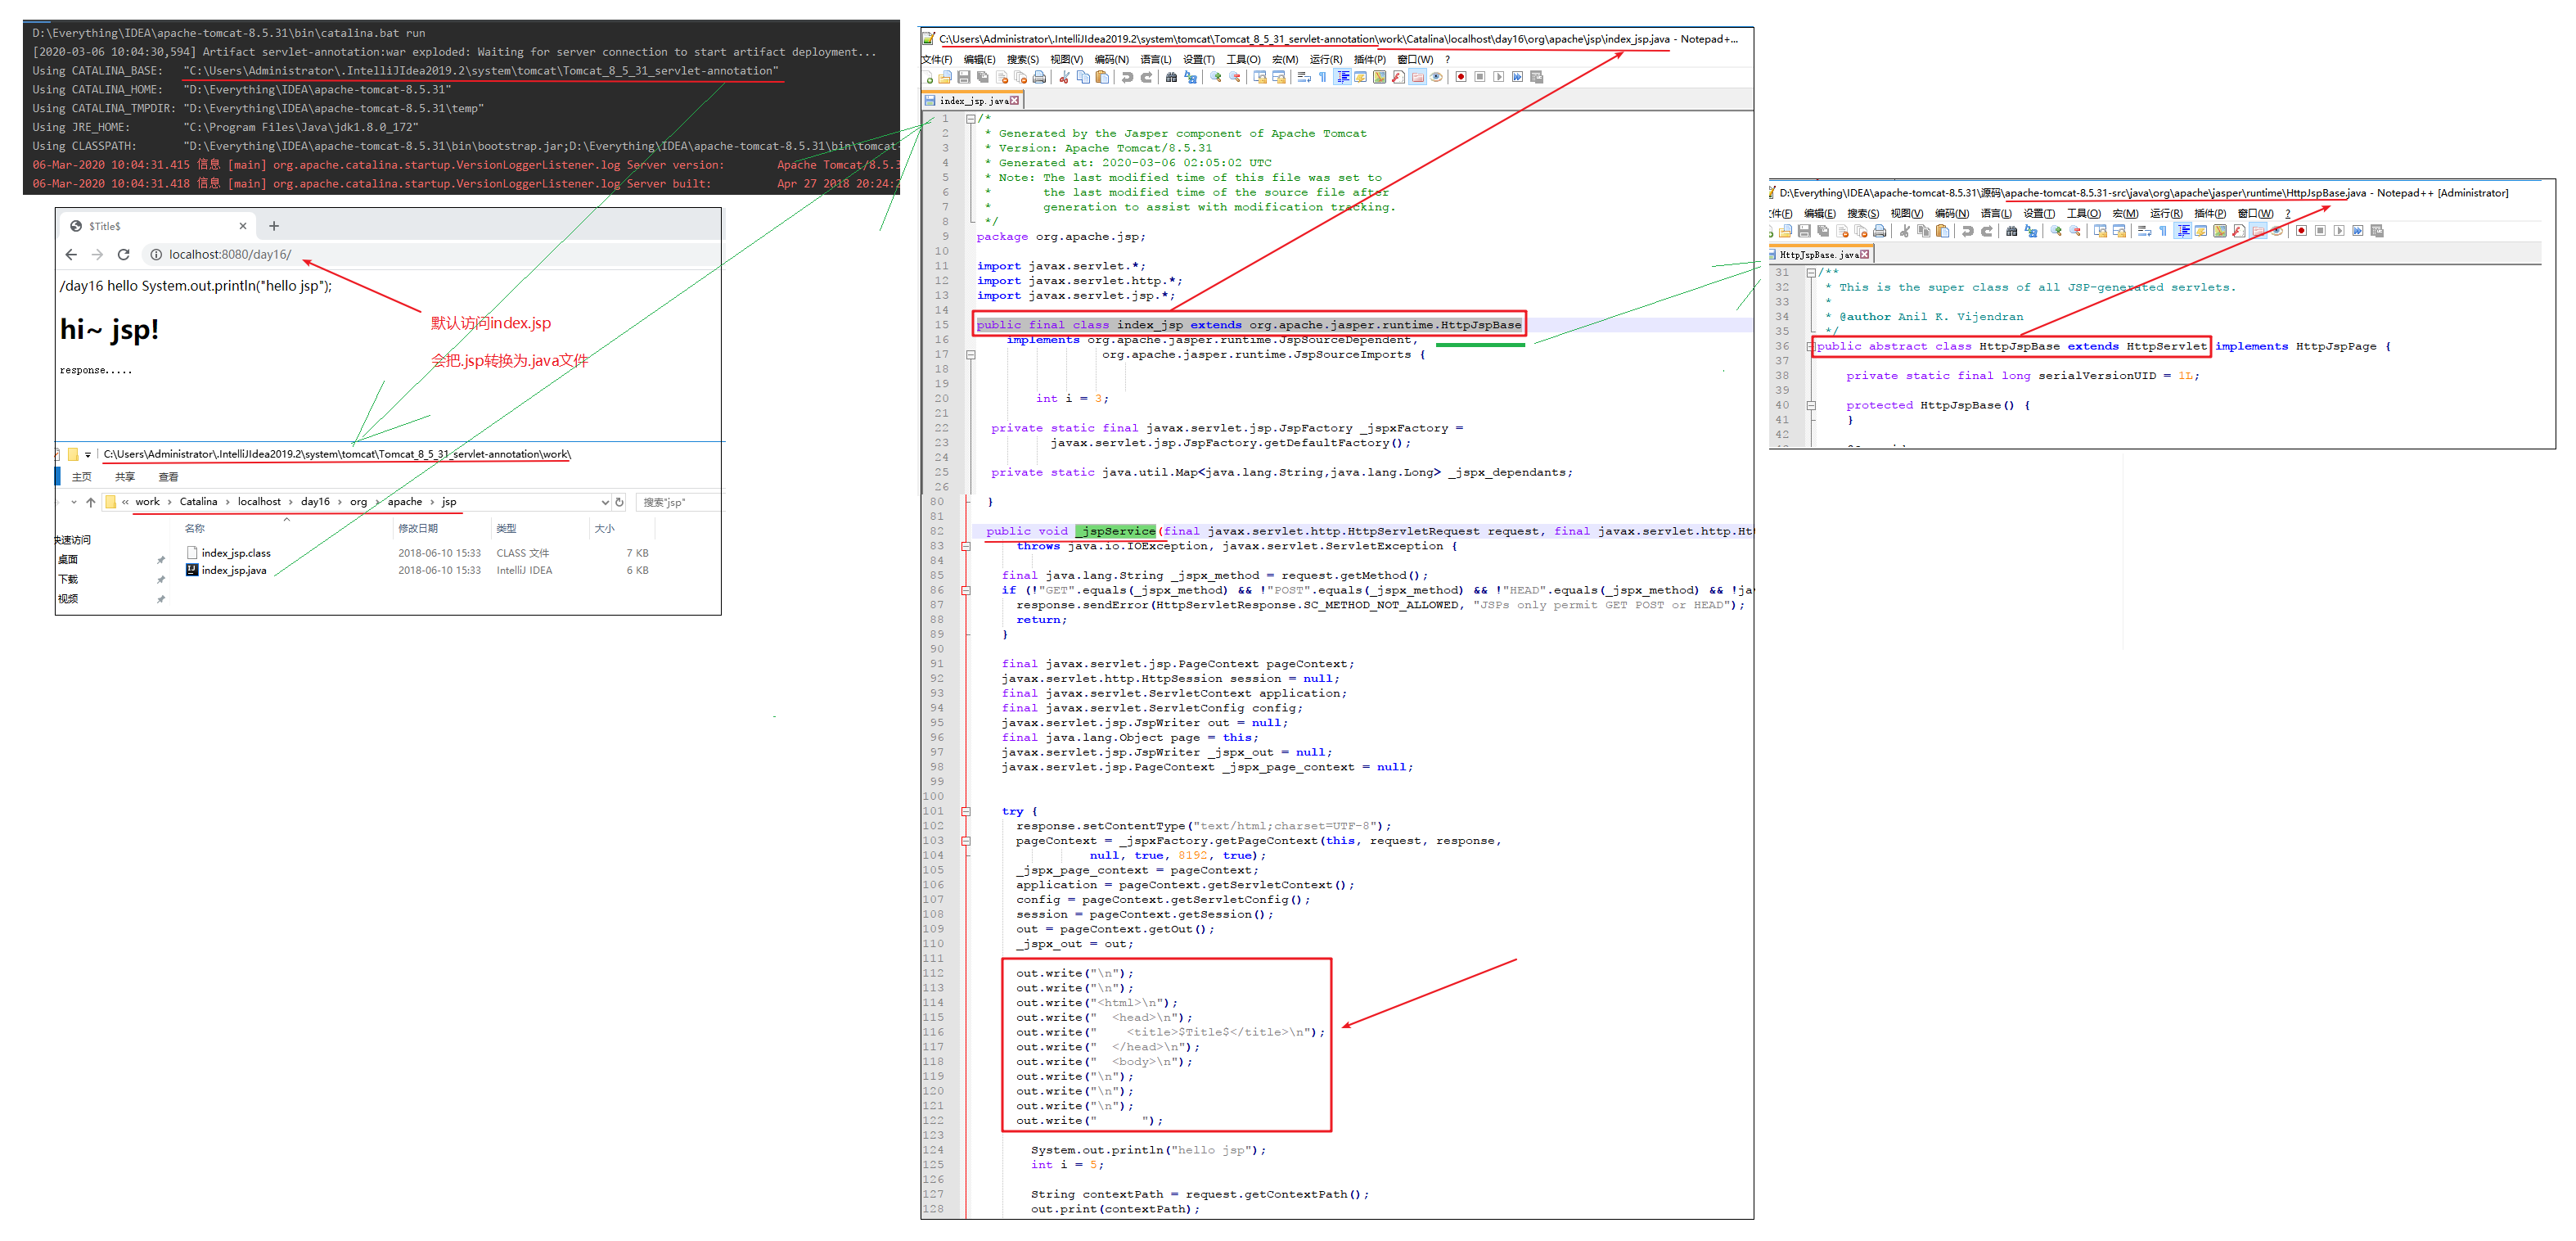Click Undo arrow in index_jsp.java Notepad++ toolbar
The height and width of the screenshot is (1241, 2576).
click(1127, 77)
